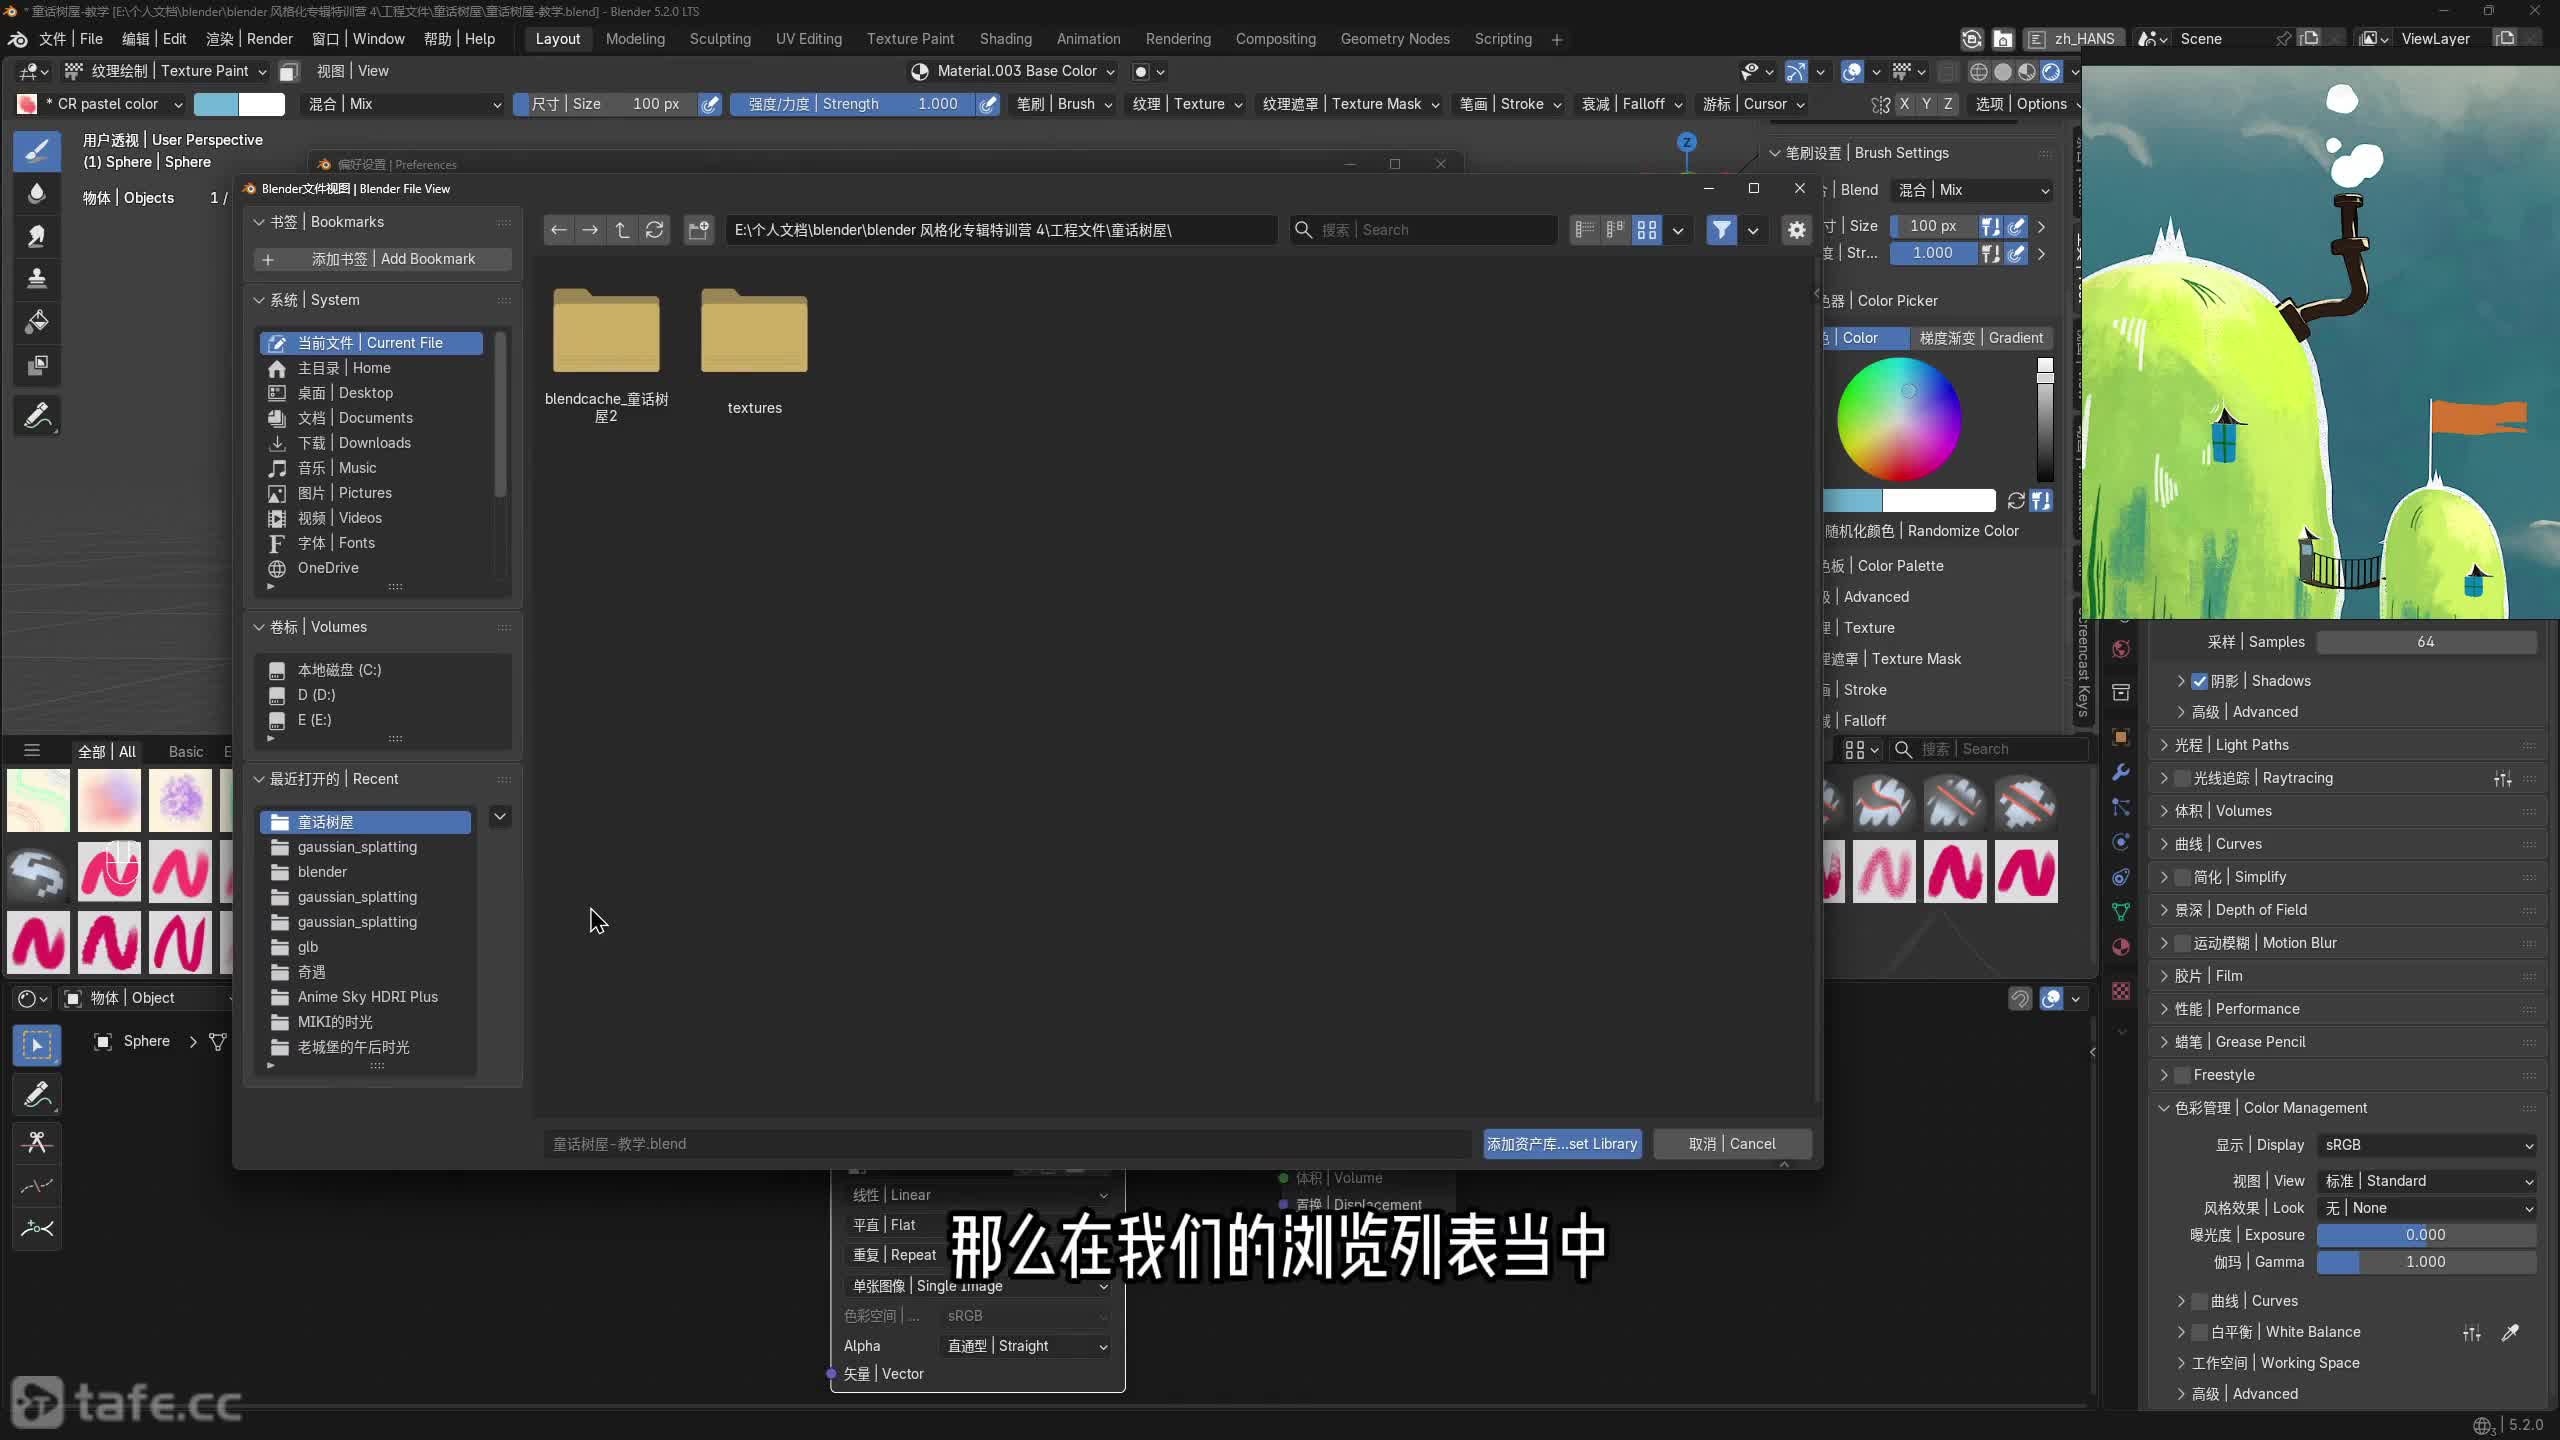Open Display device sRGB dropdown
The width and height of the screenshot is (2560, 1440).
[2426, 1145]
